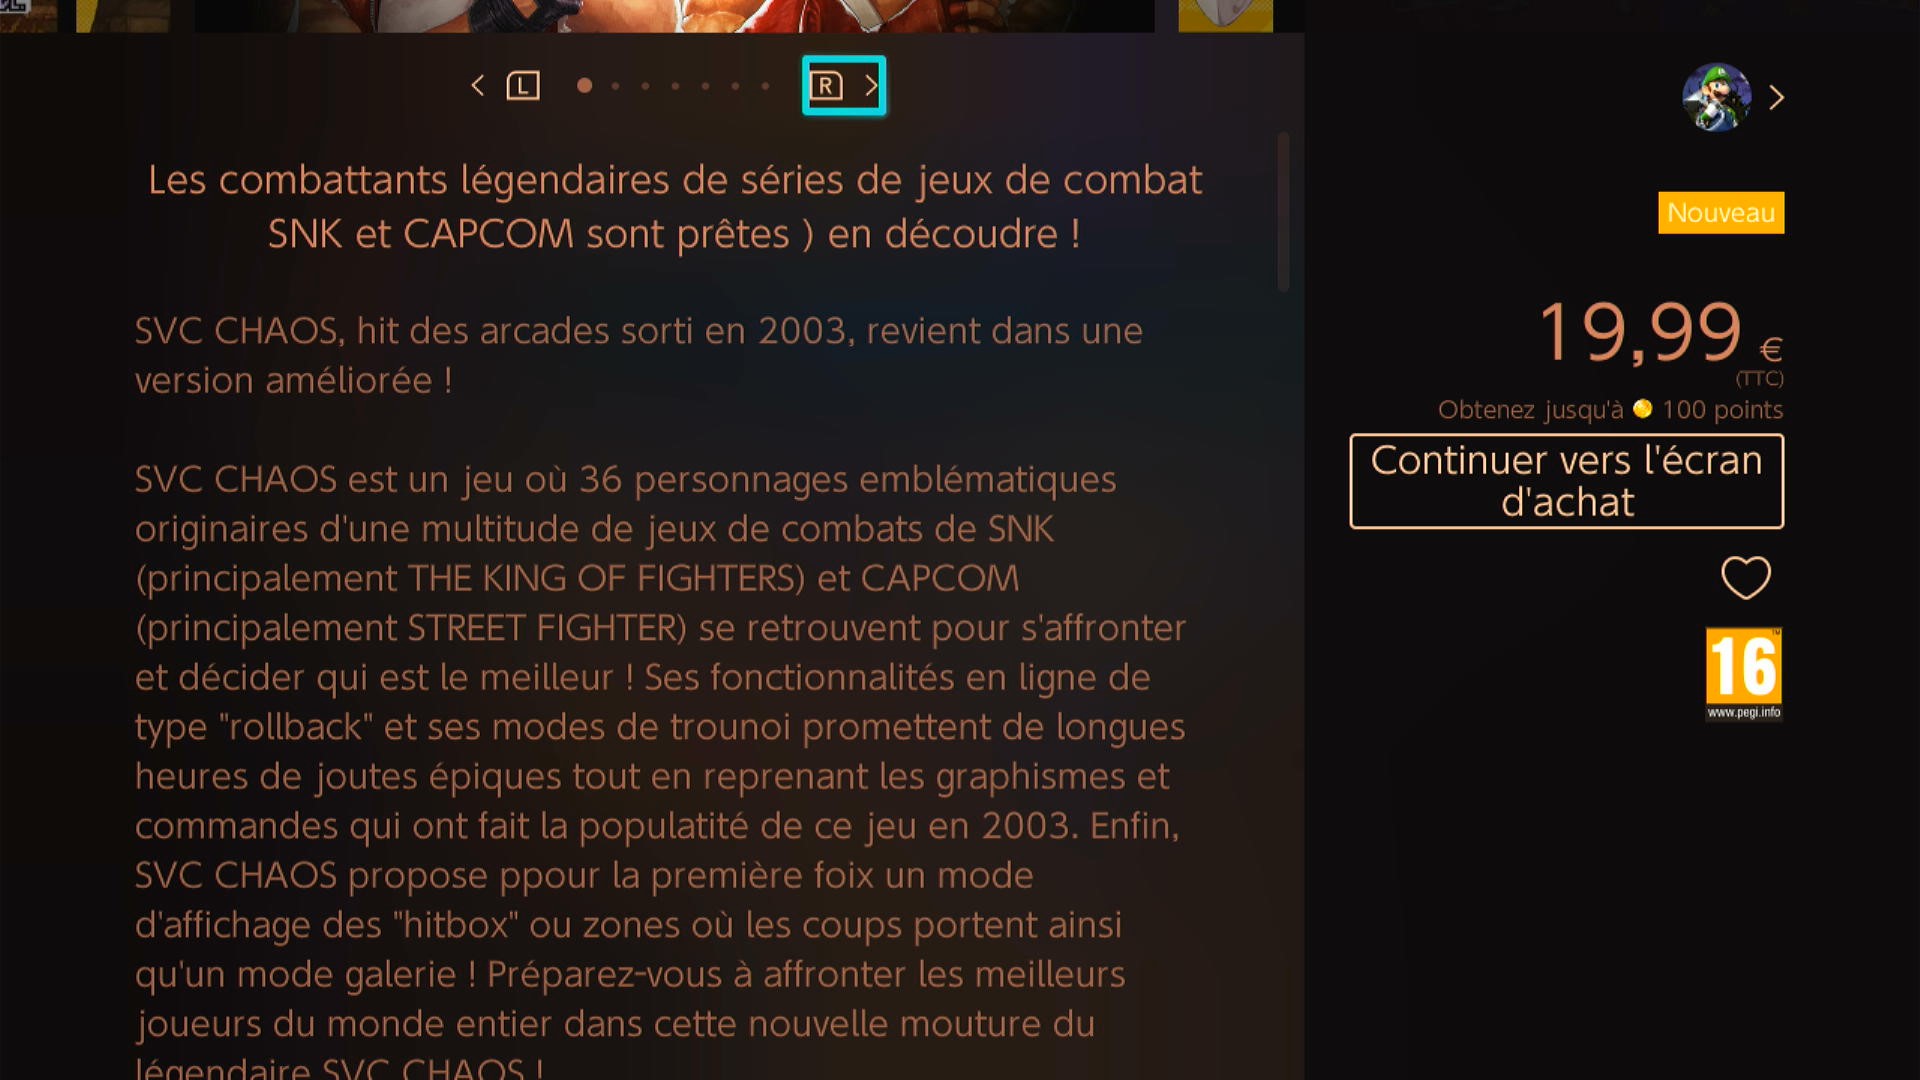1920x1080 pixels.
Task: Select the second pagination dot
Action: [x=615, y=86]
